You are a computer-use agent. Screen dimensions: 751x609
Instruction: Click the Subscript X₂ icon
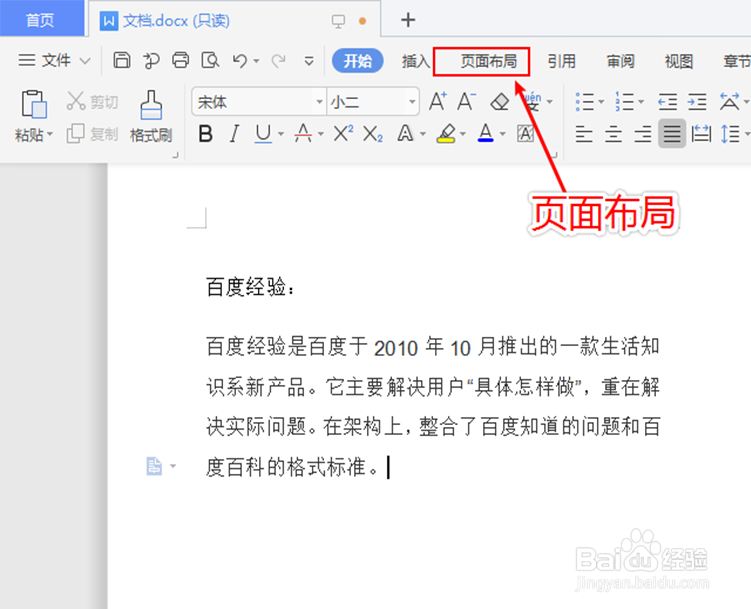click(373, 134)
